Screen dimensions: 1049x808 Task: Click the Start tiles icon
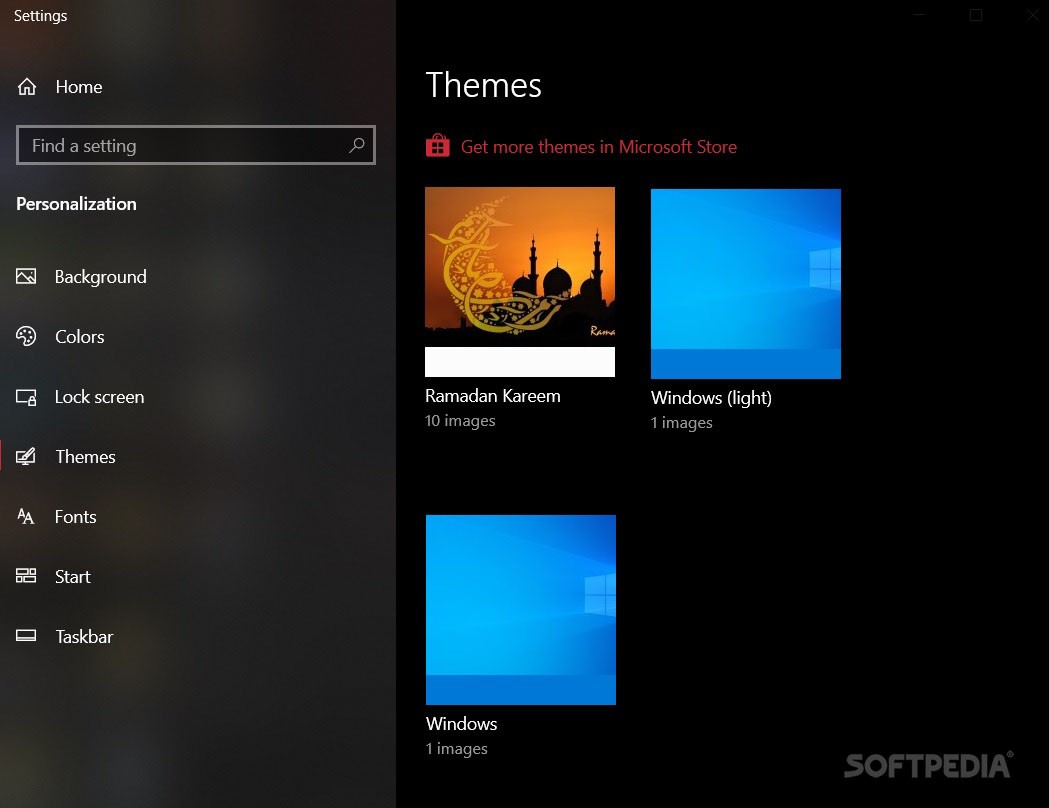click(x=26, y=576)
